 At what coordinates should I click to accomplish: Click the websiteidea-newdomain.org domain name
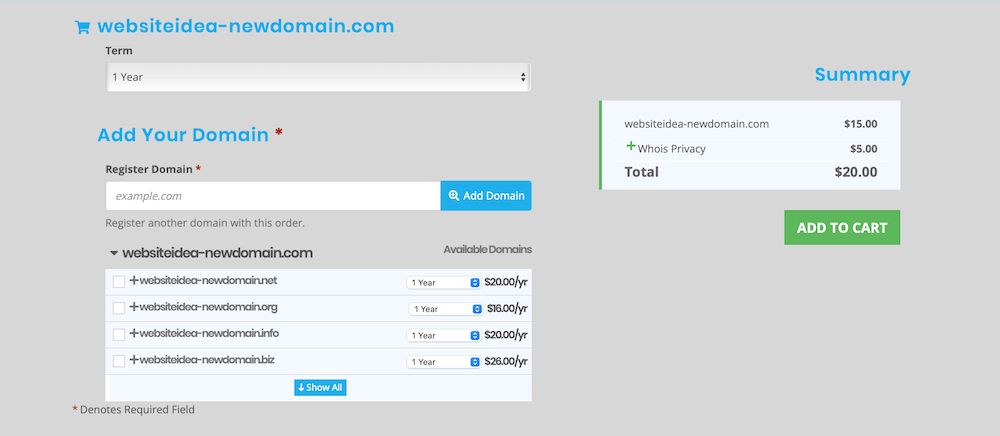click(208, 307)
